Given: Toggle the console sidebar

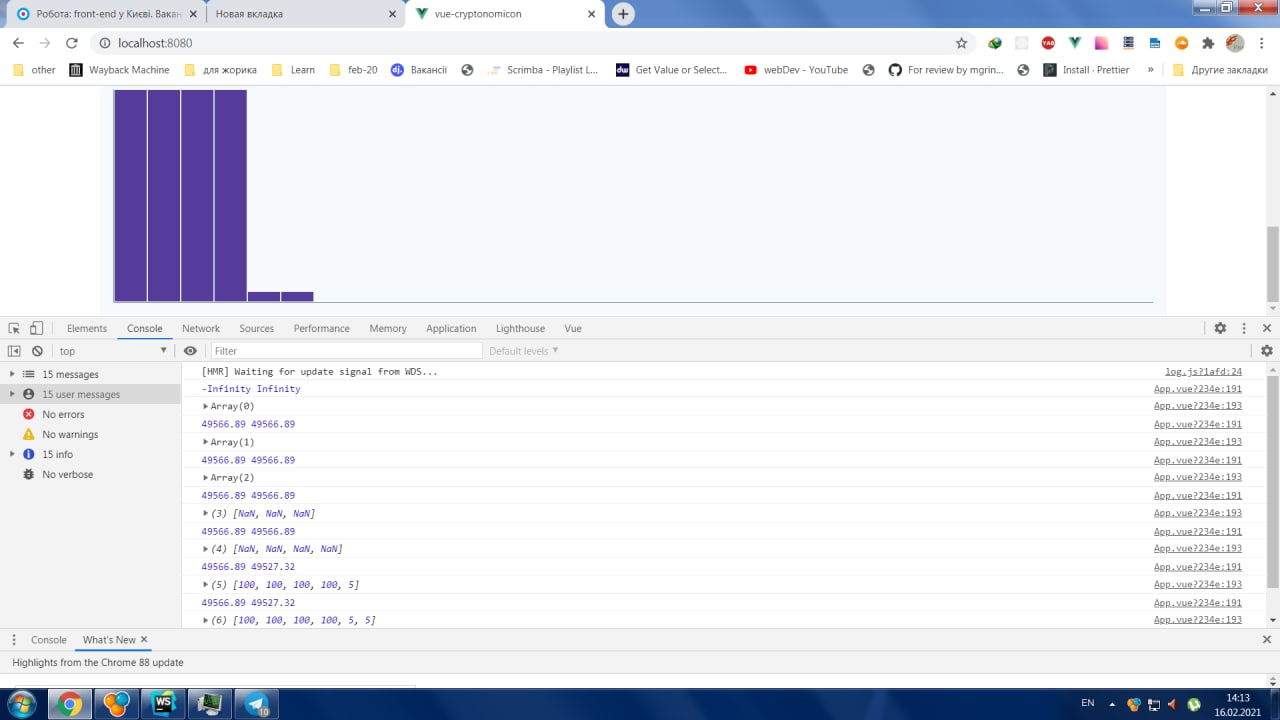Looking at the screenshot, I should coord(14,351).
